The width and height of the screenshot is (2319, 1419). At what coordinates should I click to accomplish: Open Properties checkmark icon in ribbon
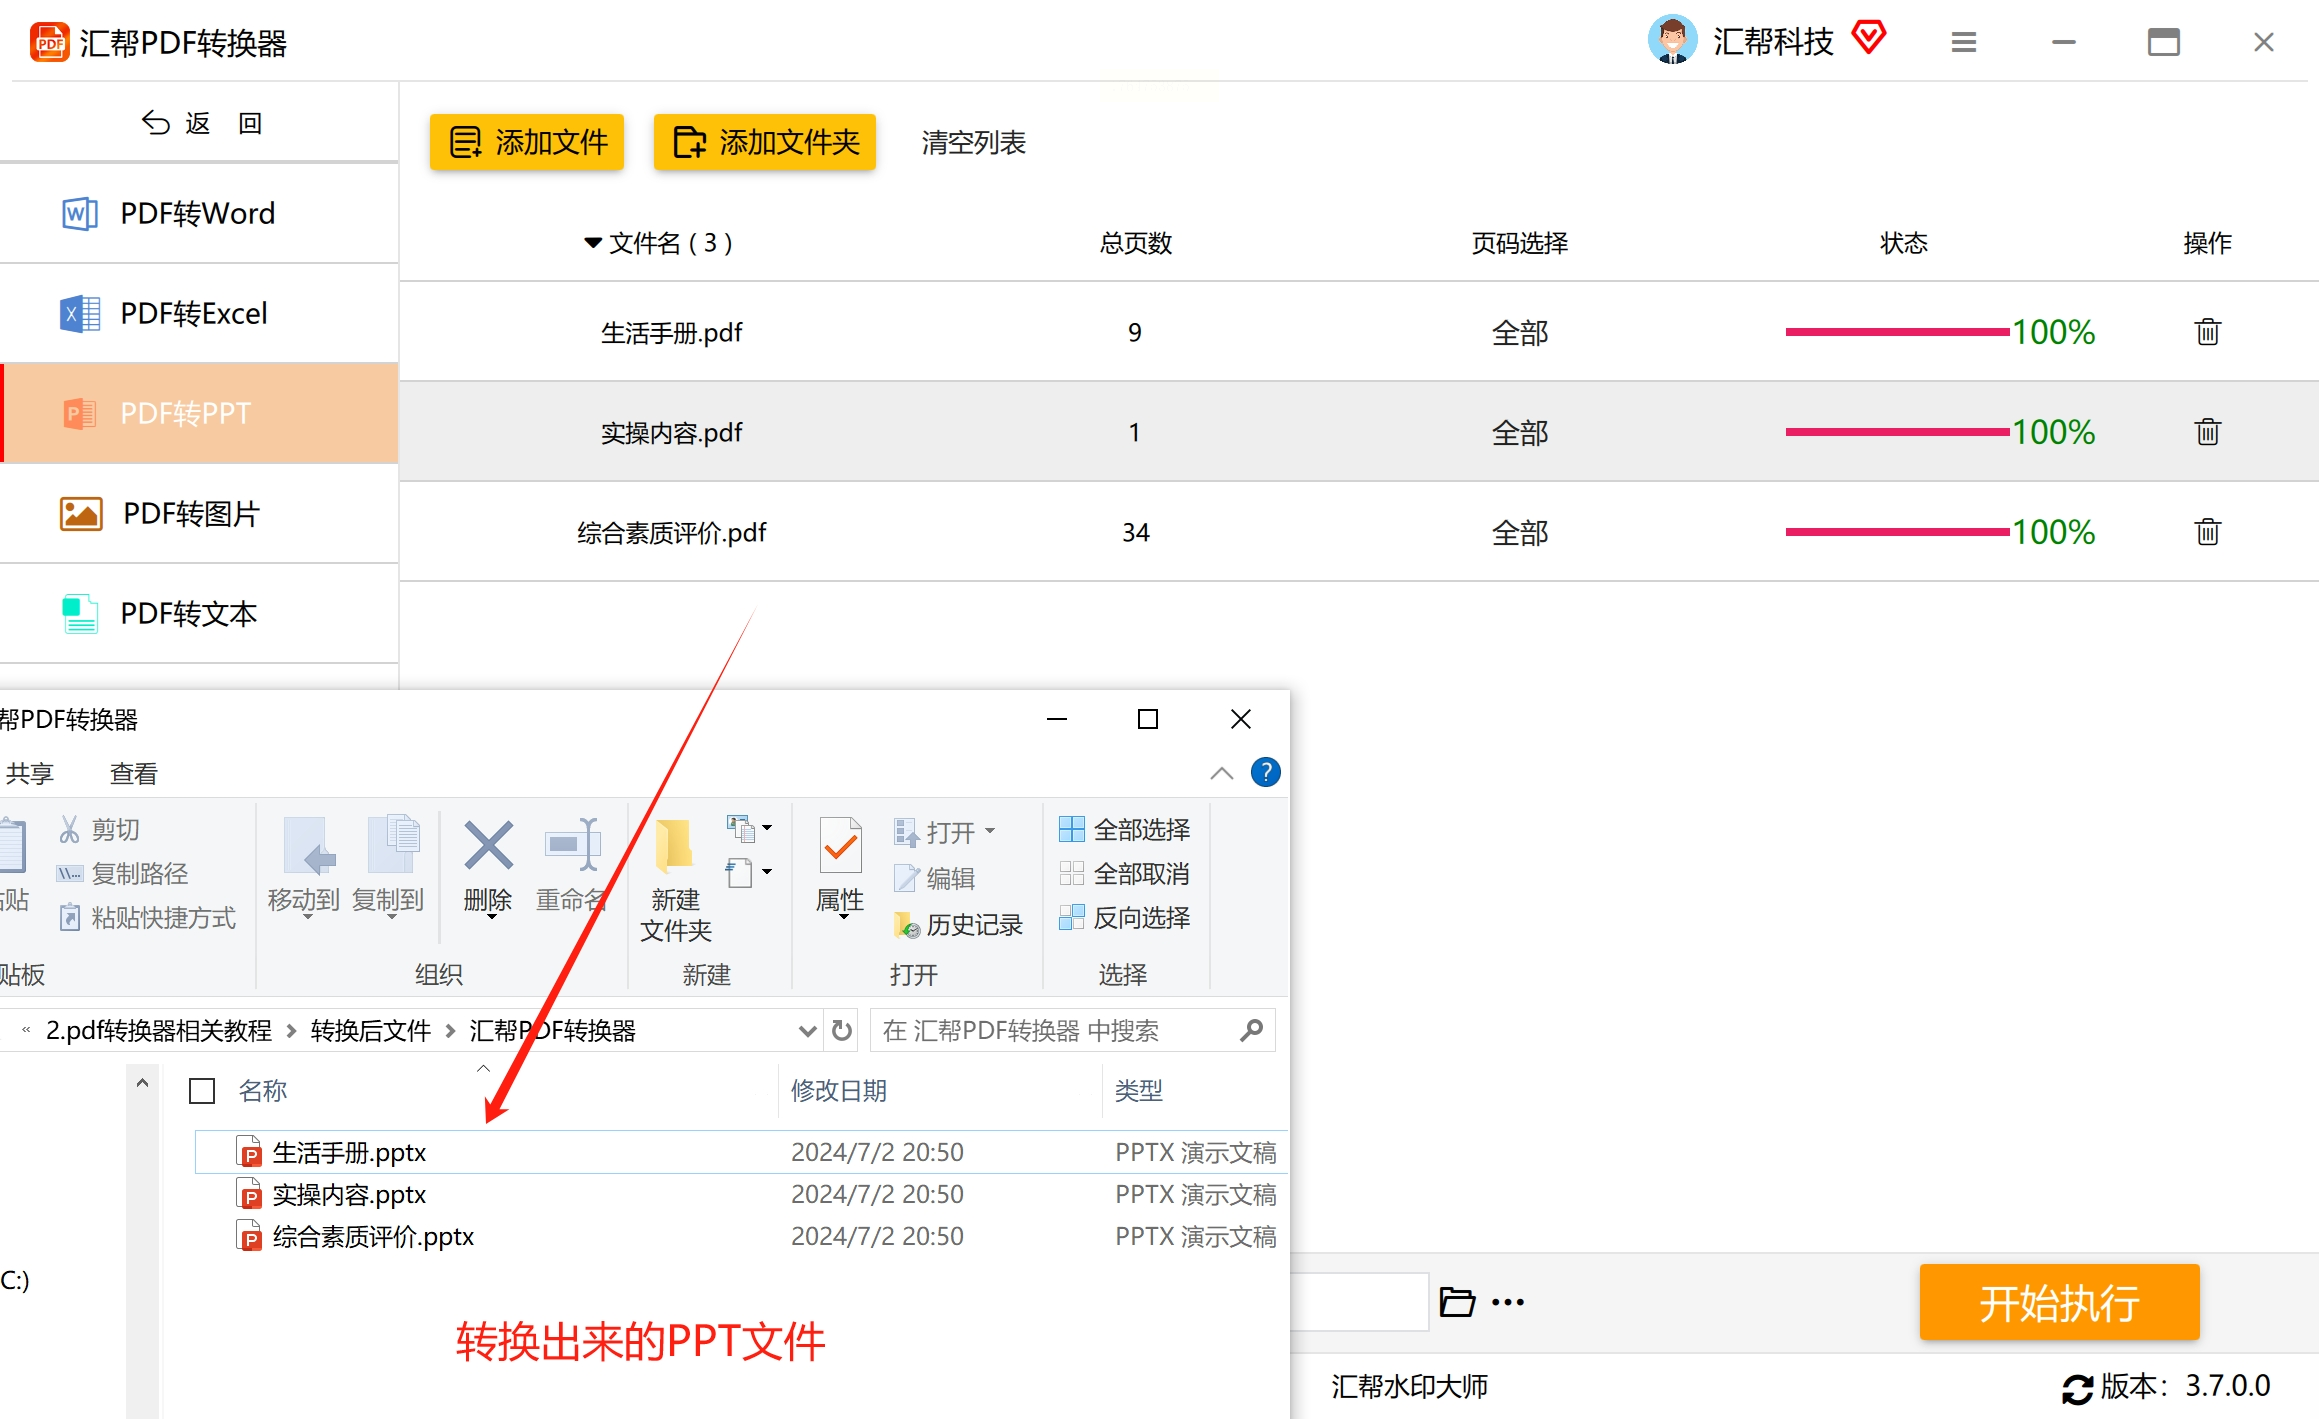840,847
